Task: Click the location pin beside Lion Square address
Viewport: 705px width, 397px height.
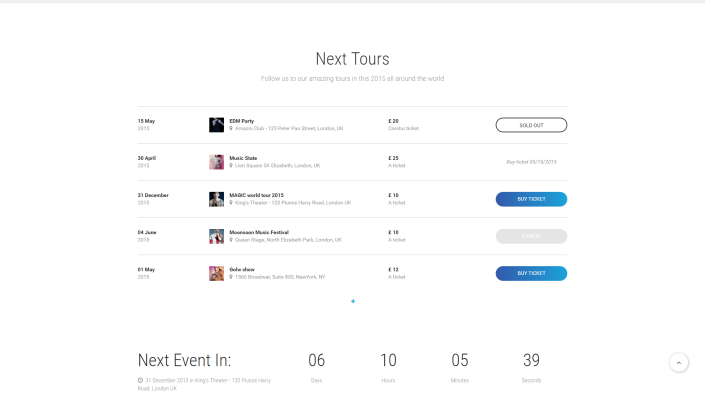Action: [231, 165]
